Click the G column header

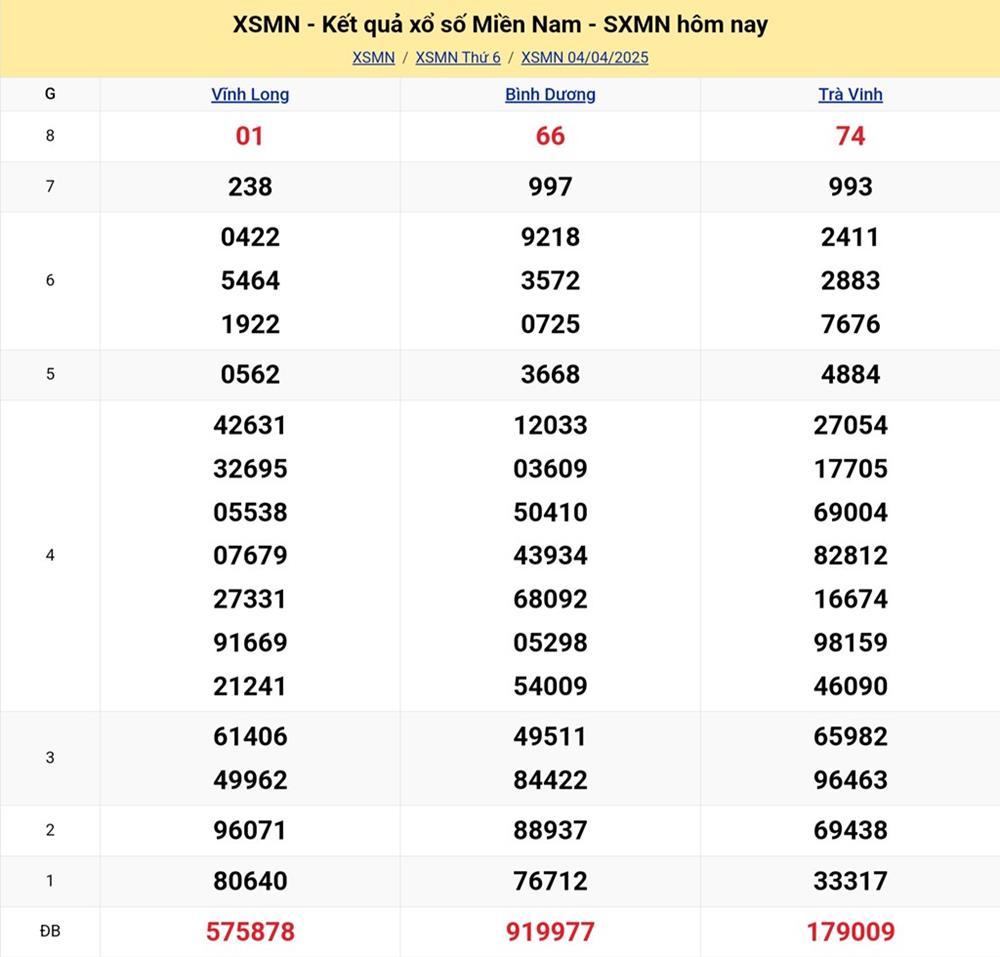coord(50,94)
